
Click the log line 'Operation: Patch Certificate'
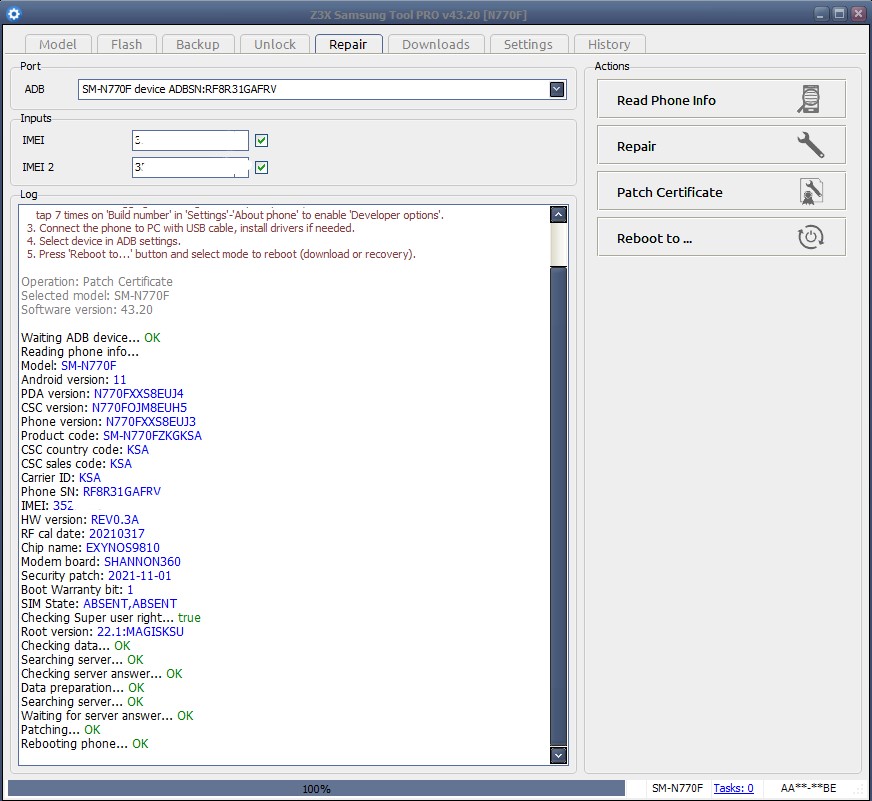point(97,281)
